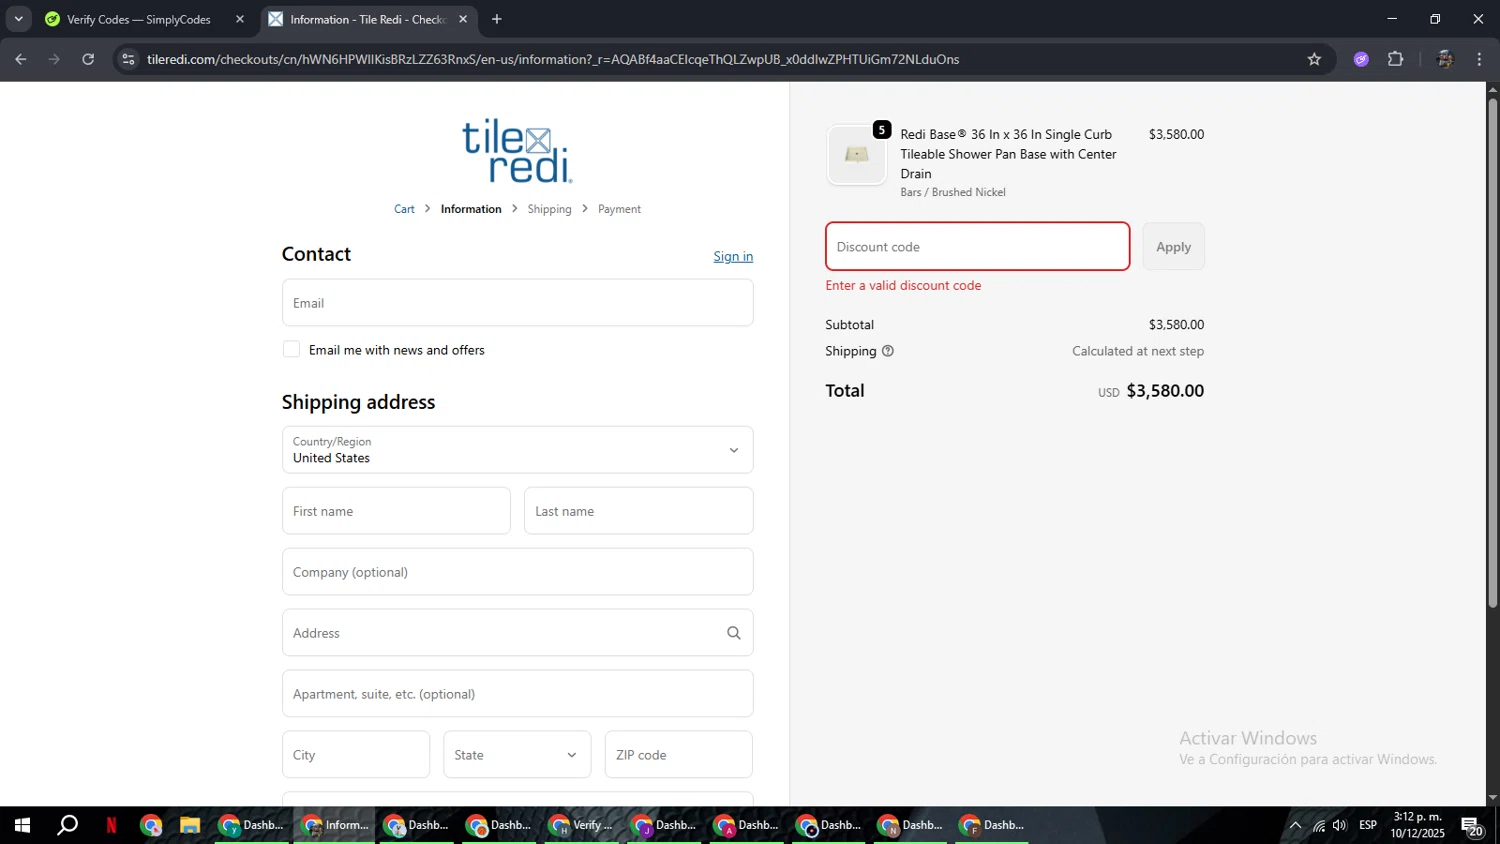Tick the Email me with news and offers checkbox
Image resolution: width=1500 pixels, height=844 pixels.
coord(291,349)
